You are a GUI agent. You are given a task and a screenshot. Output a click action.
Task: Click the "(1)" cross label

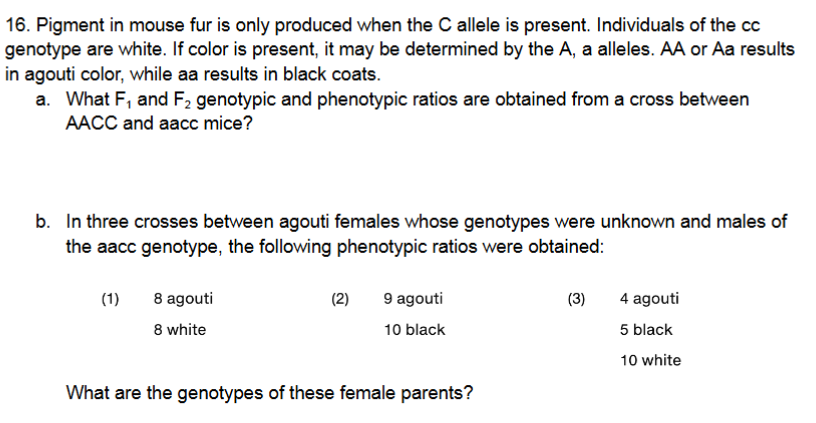pyautogui.click(x=110, y=298)
